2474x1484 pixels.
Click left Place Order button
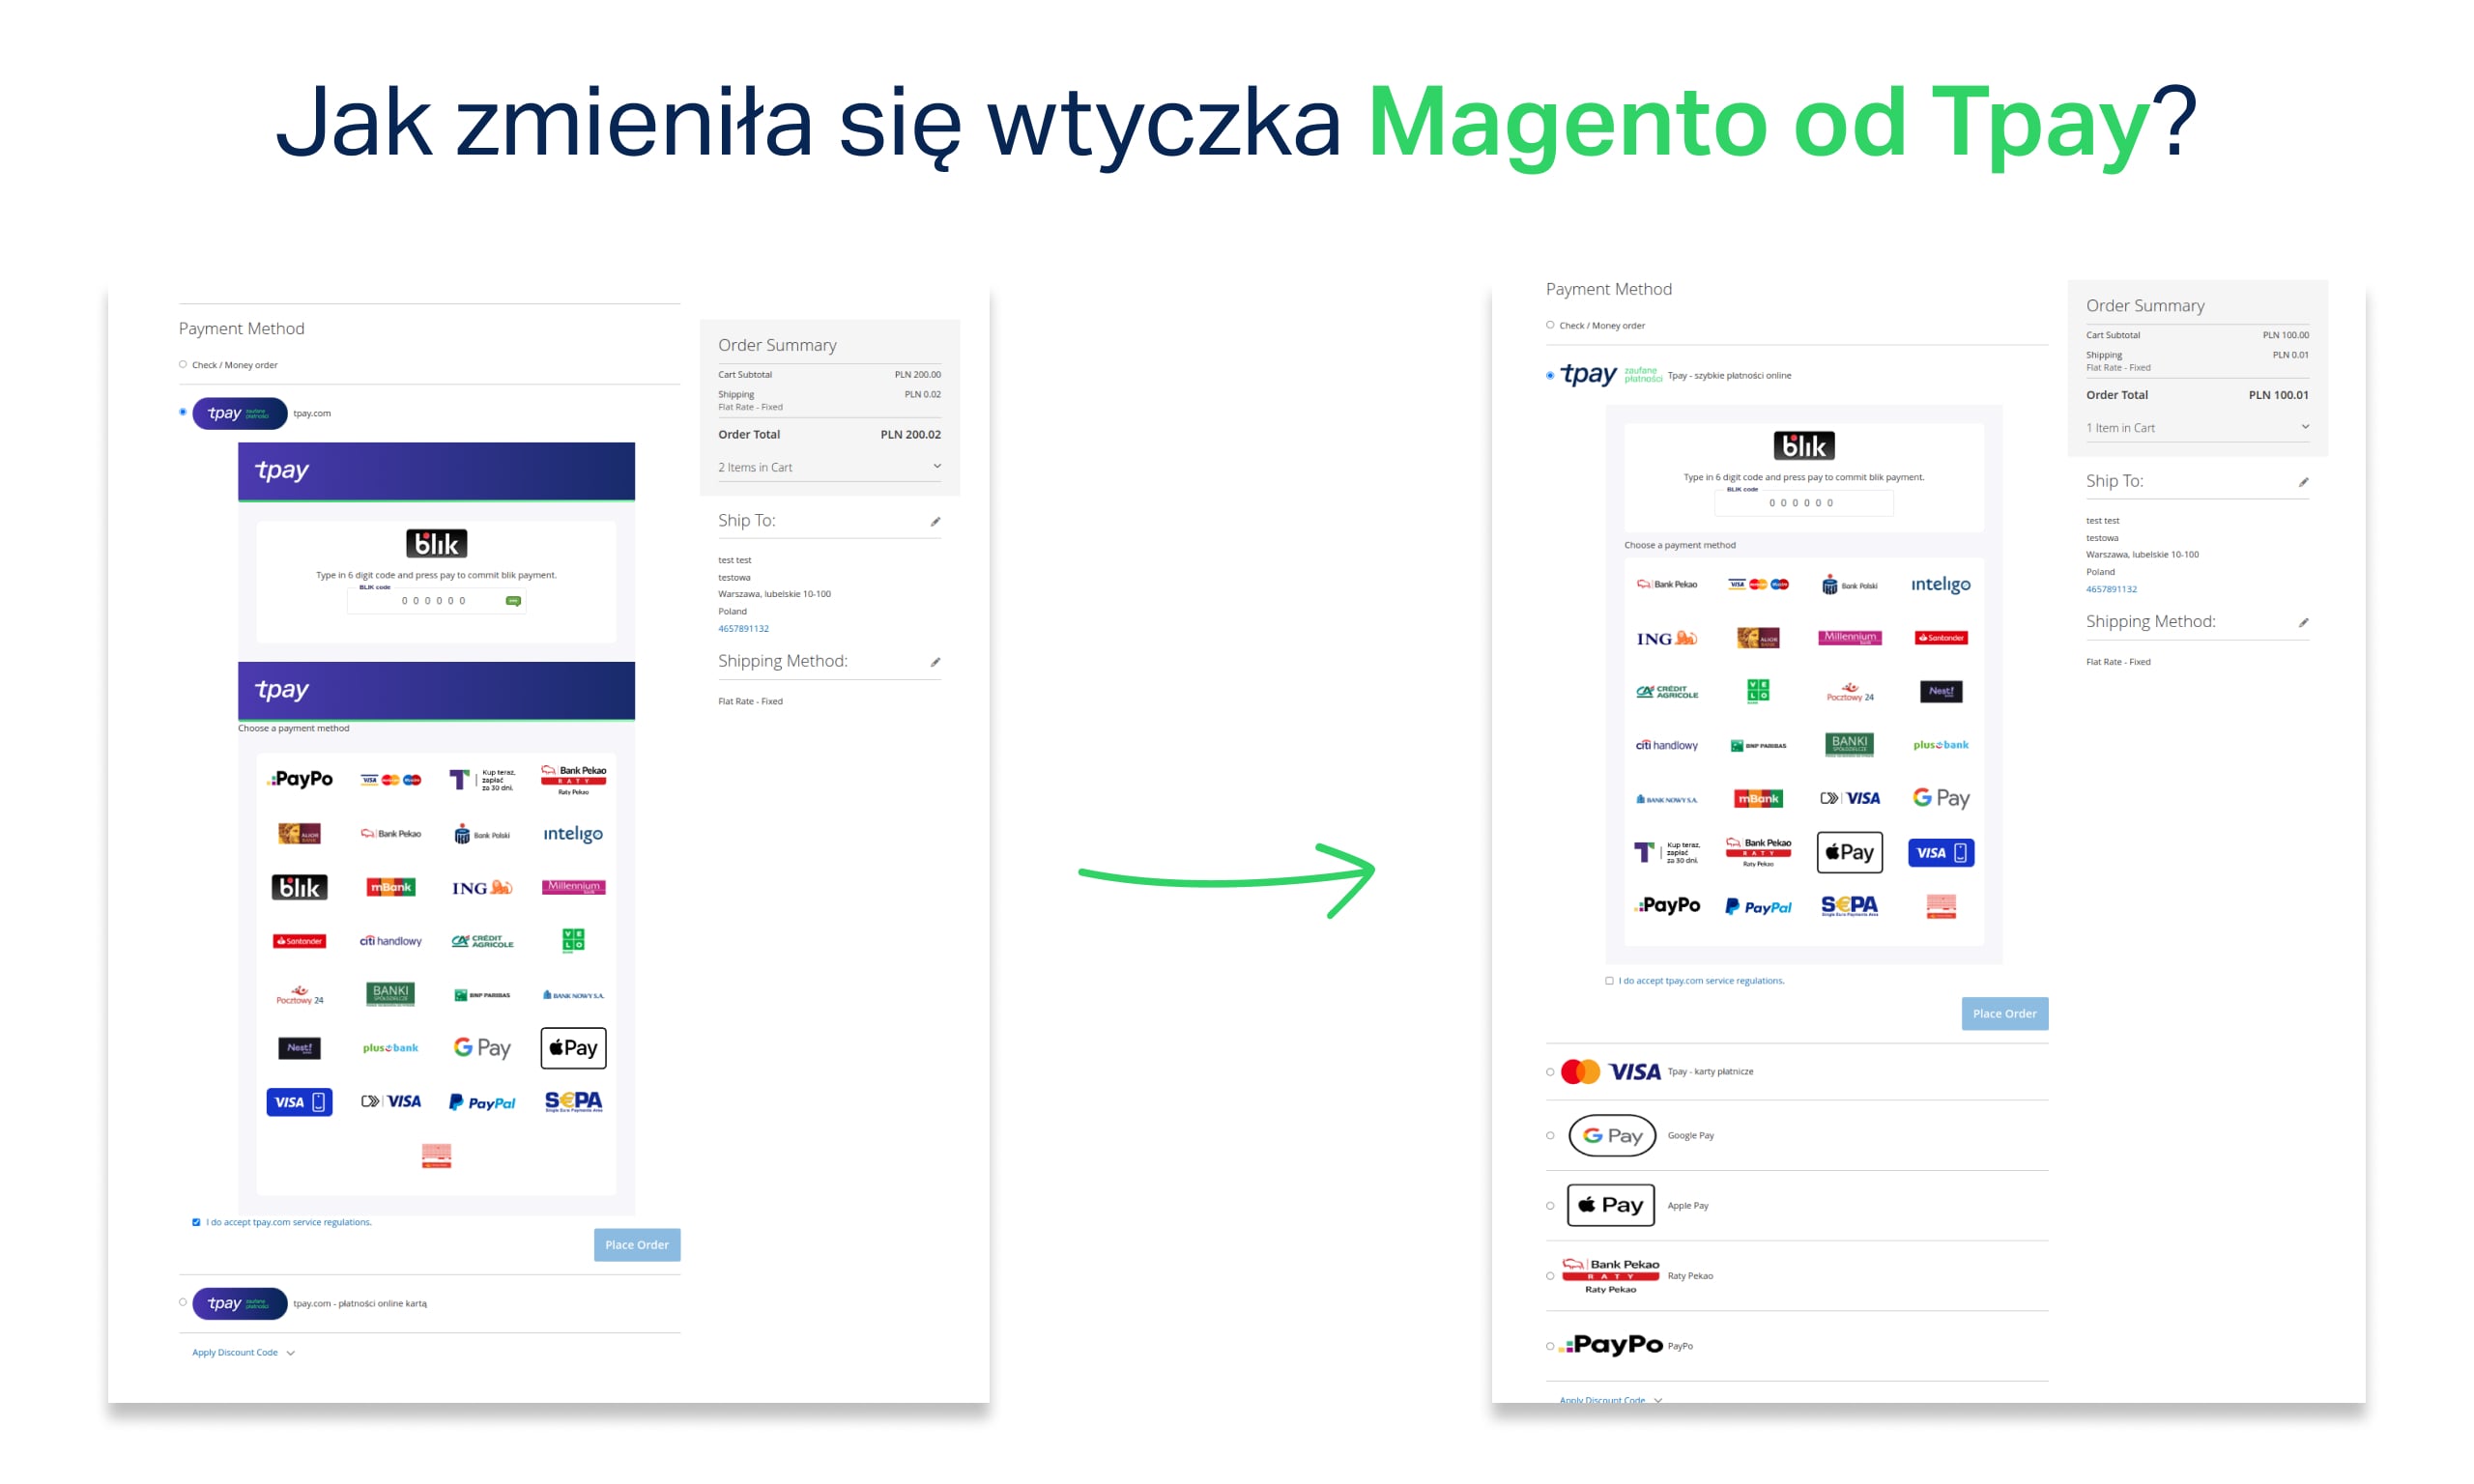(x=636, y=1245)
